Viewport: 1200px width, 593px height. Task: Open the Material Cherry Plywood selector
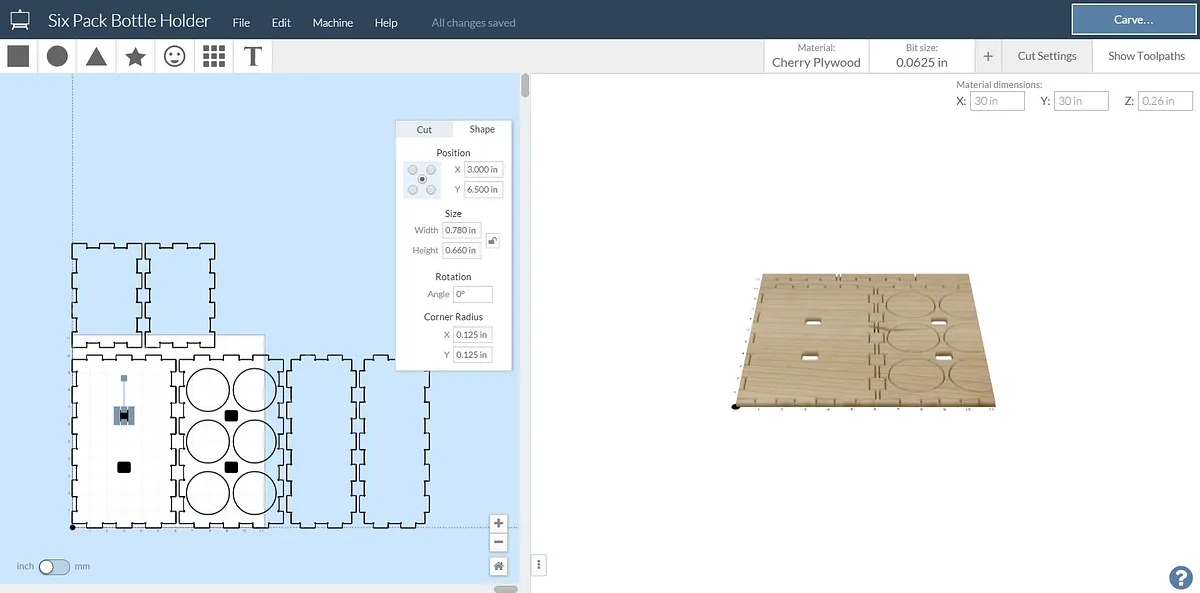coord(816,56)
